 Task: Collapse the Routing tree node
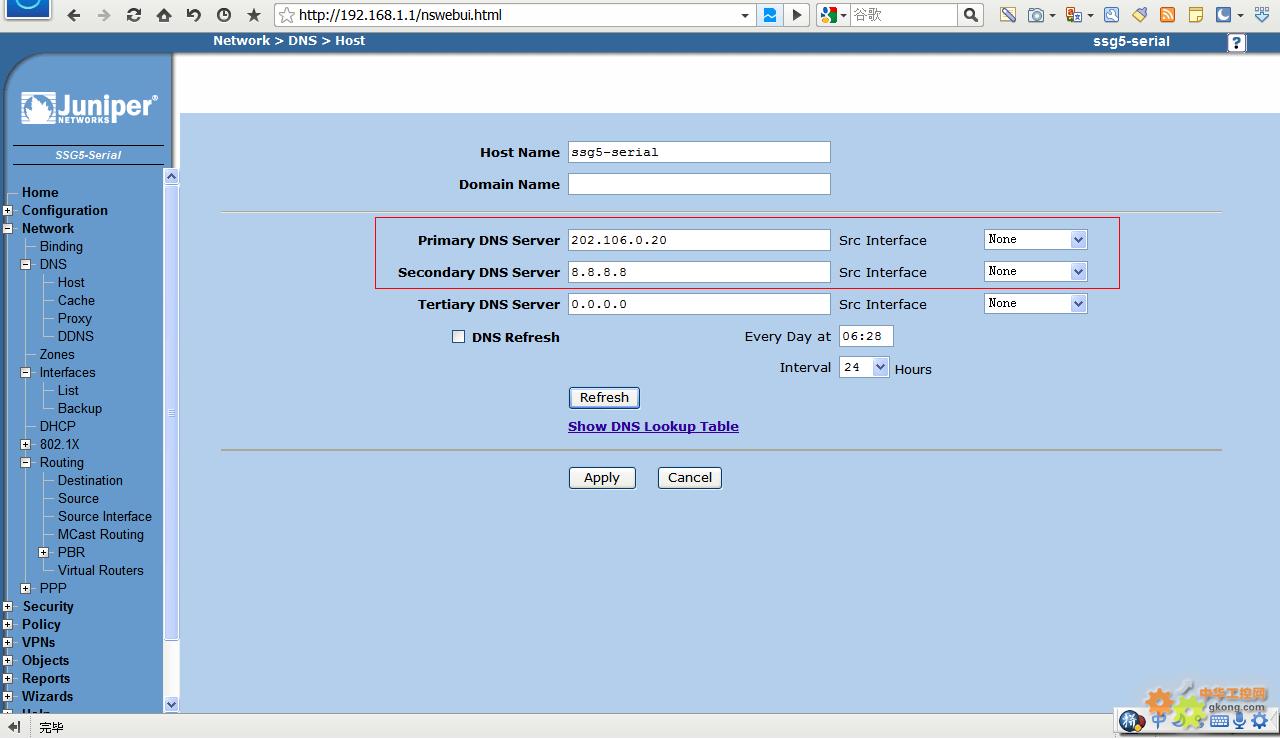(x=26, y=463)
